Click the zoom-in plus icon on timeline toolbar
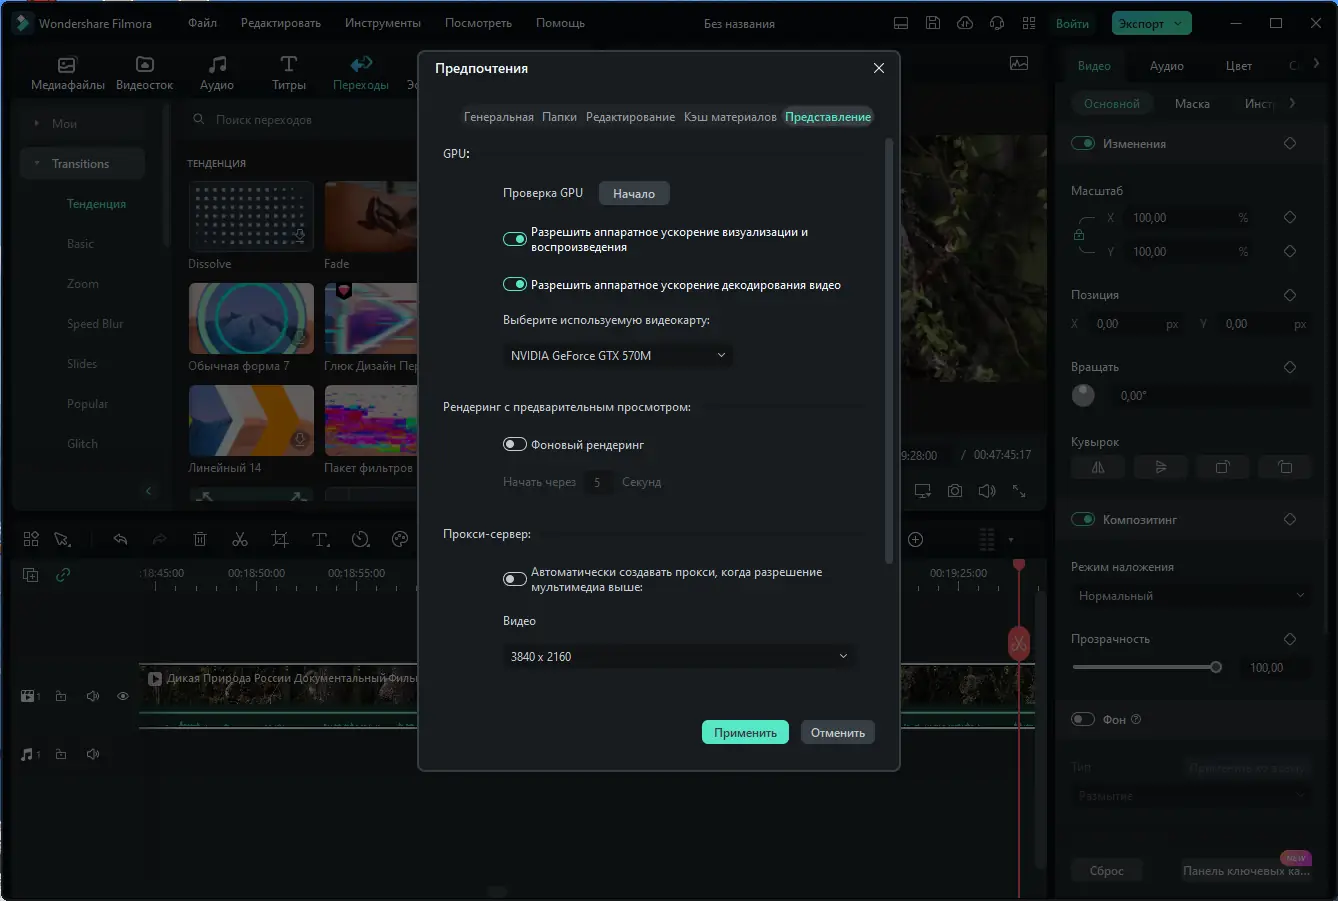The width and height of the screenshot is (1338, 901). [x=915, y=540]
